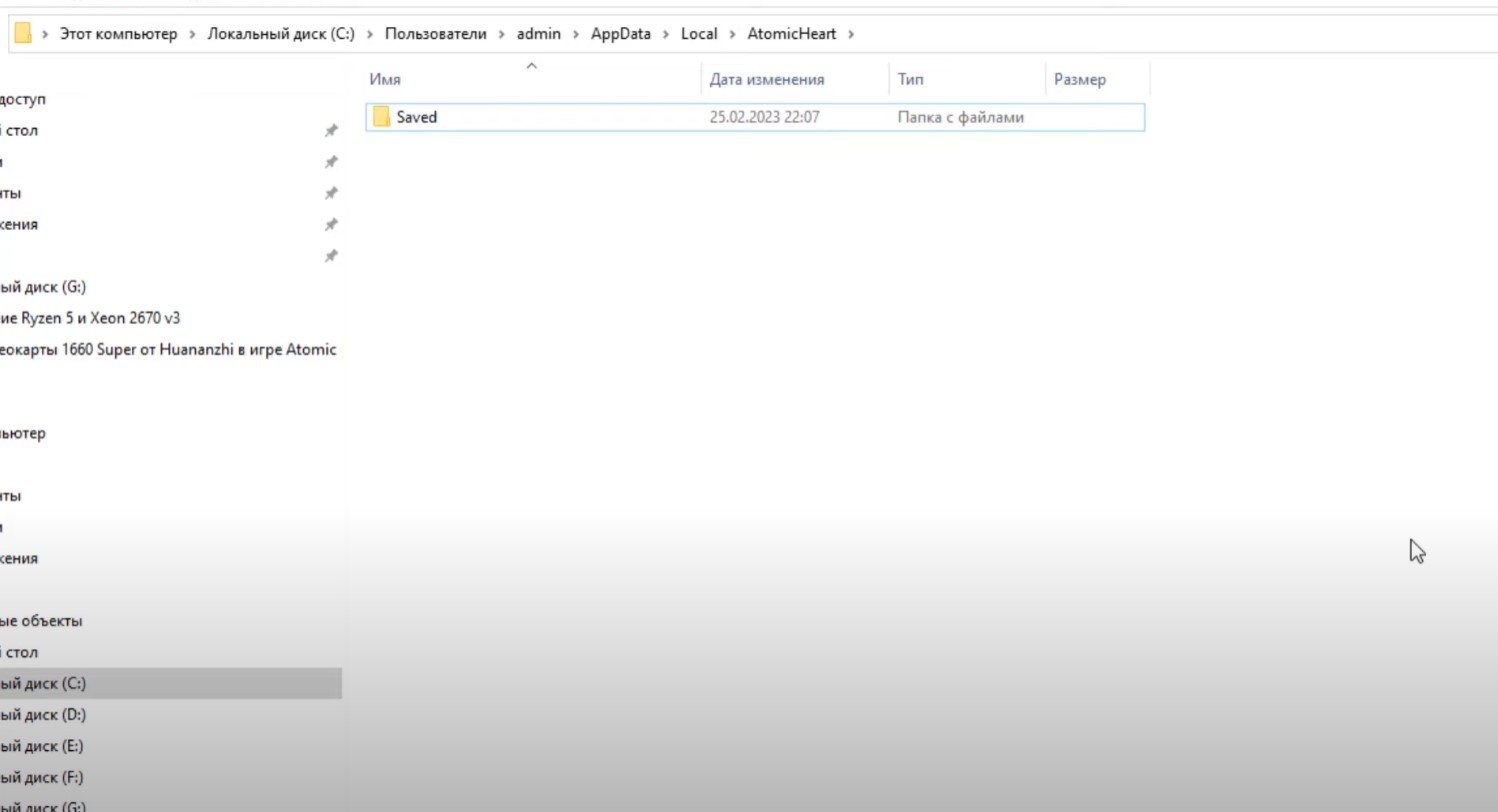The width and height of the screenshot is (1498, 812).
Task: Expand the chevron right after the address bar folder icon
Action: coord(45,34)
